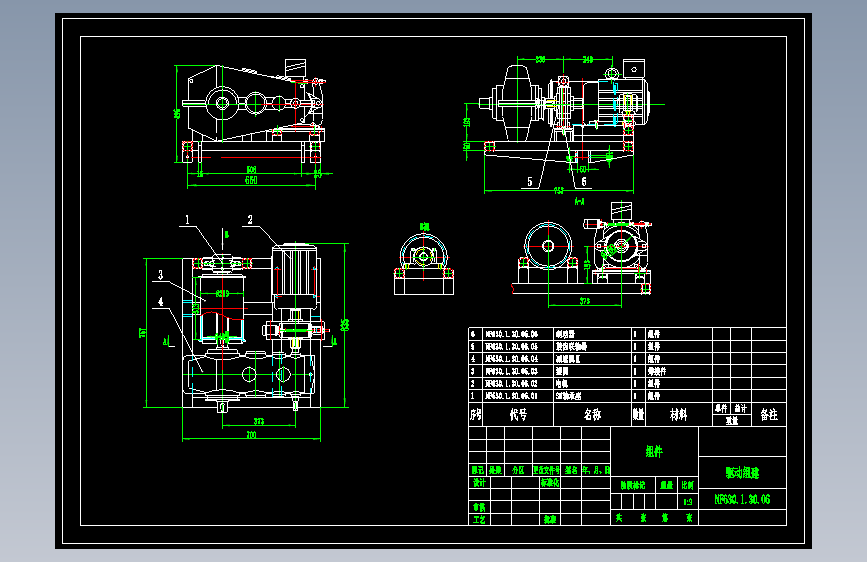Select part code NF630.1.30.06.04 in parts list

(x=511, y=359)
